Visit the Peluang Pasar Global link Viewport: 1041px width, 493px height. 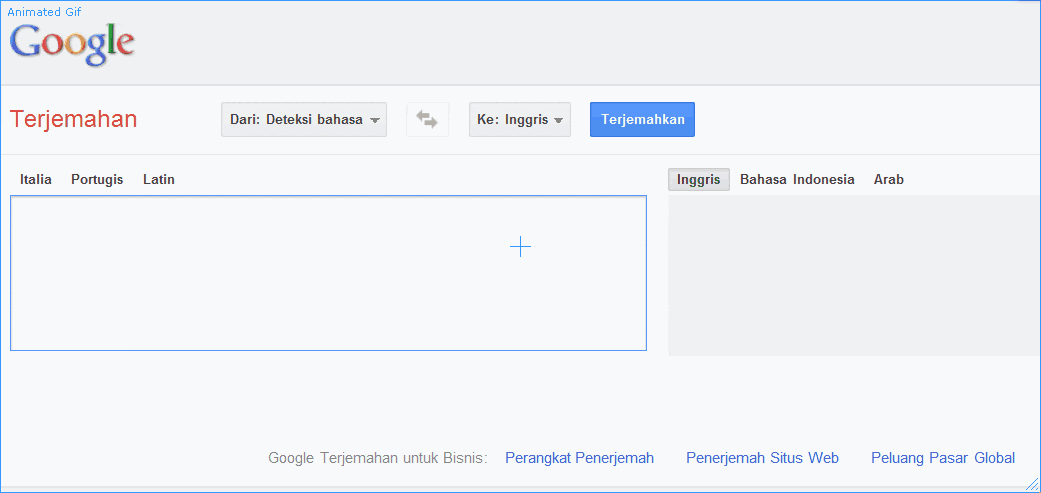(x=943, y=458)
